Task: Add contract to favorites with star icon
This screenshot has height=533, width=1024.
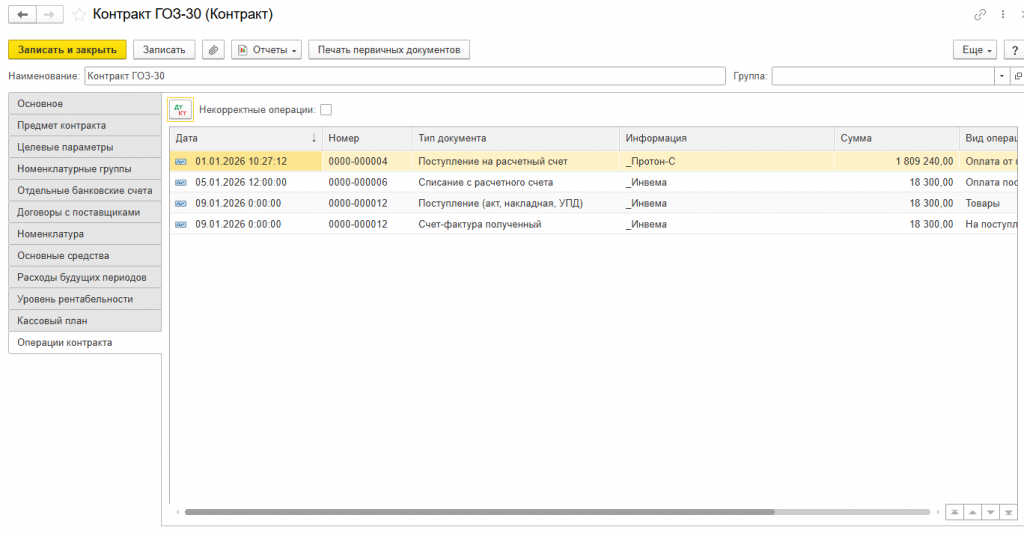Action: (79, 14)
